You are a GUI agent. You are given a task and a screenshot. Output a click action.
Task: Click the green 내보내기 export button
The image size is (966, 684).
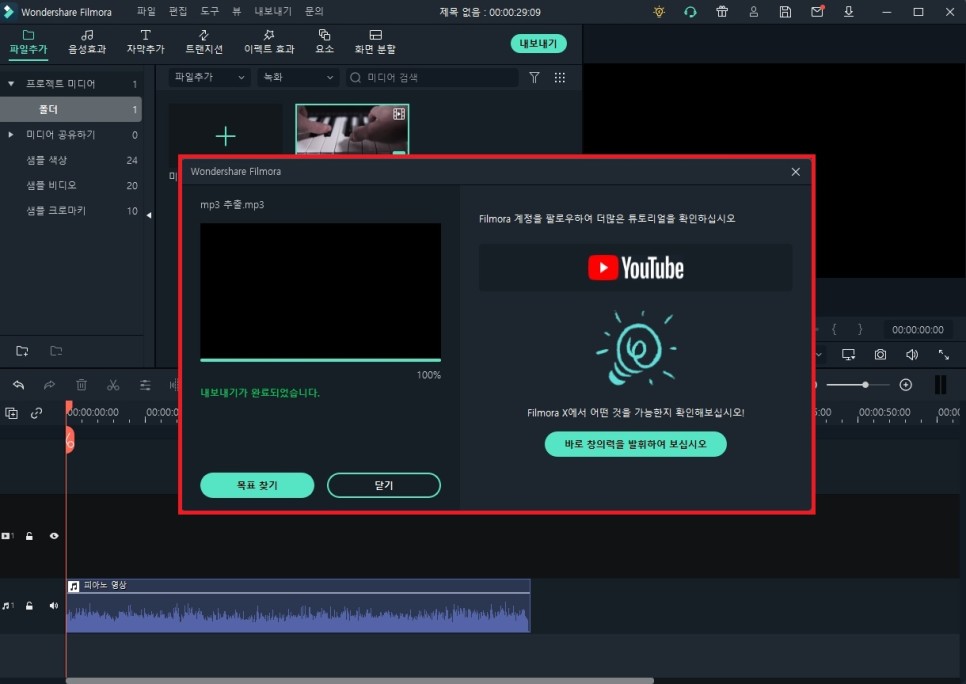538,43
